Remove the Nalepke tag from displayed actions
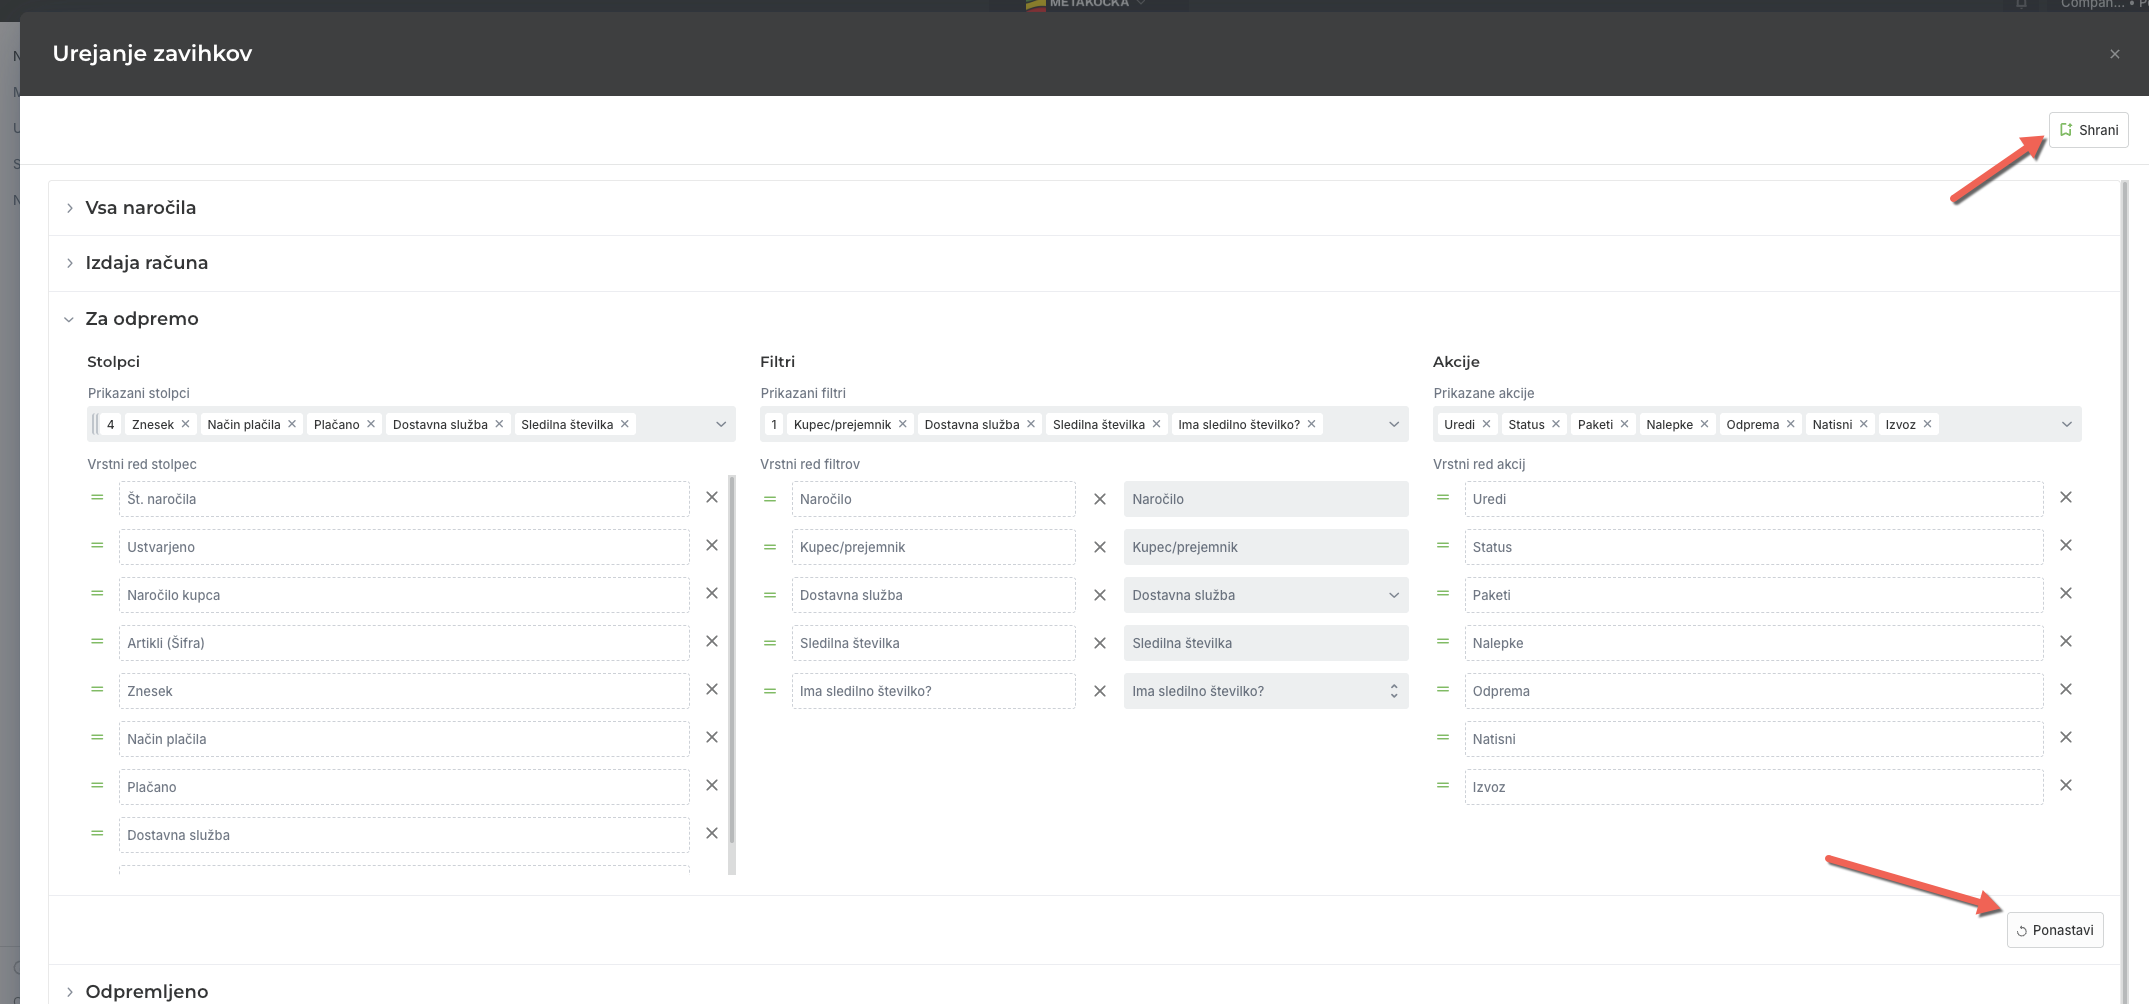The height and width of the screenshot is (1004, 2149). tap(1704, 424)
